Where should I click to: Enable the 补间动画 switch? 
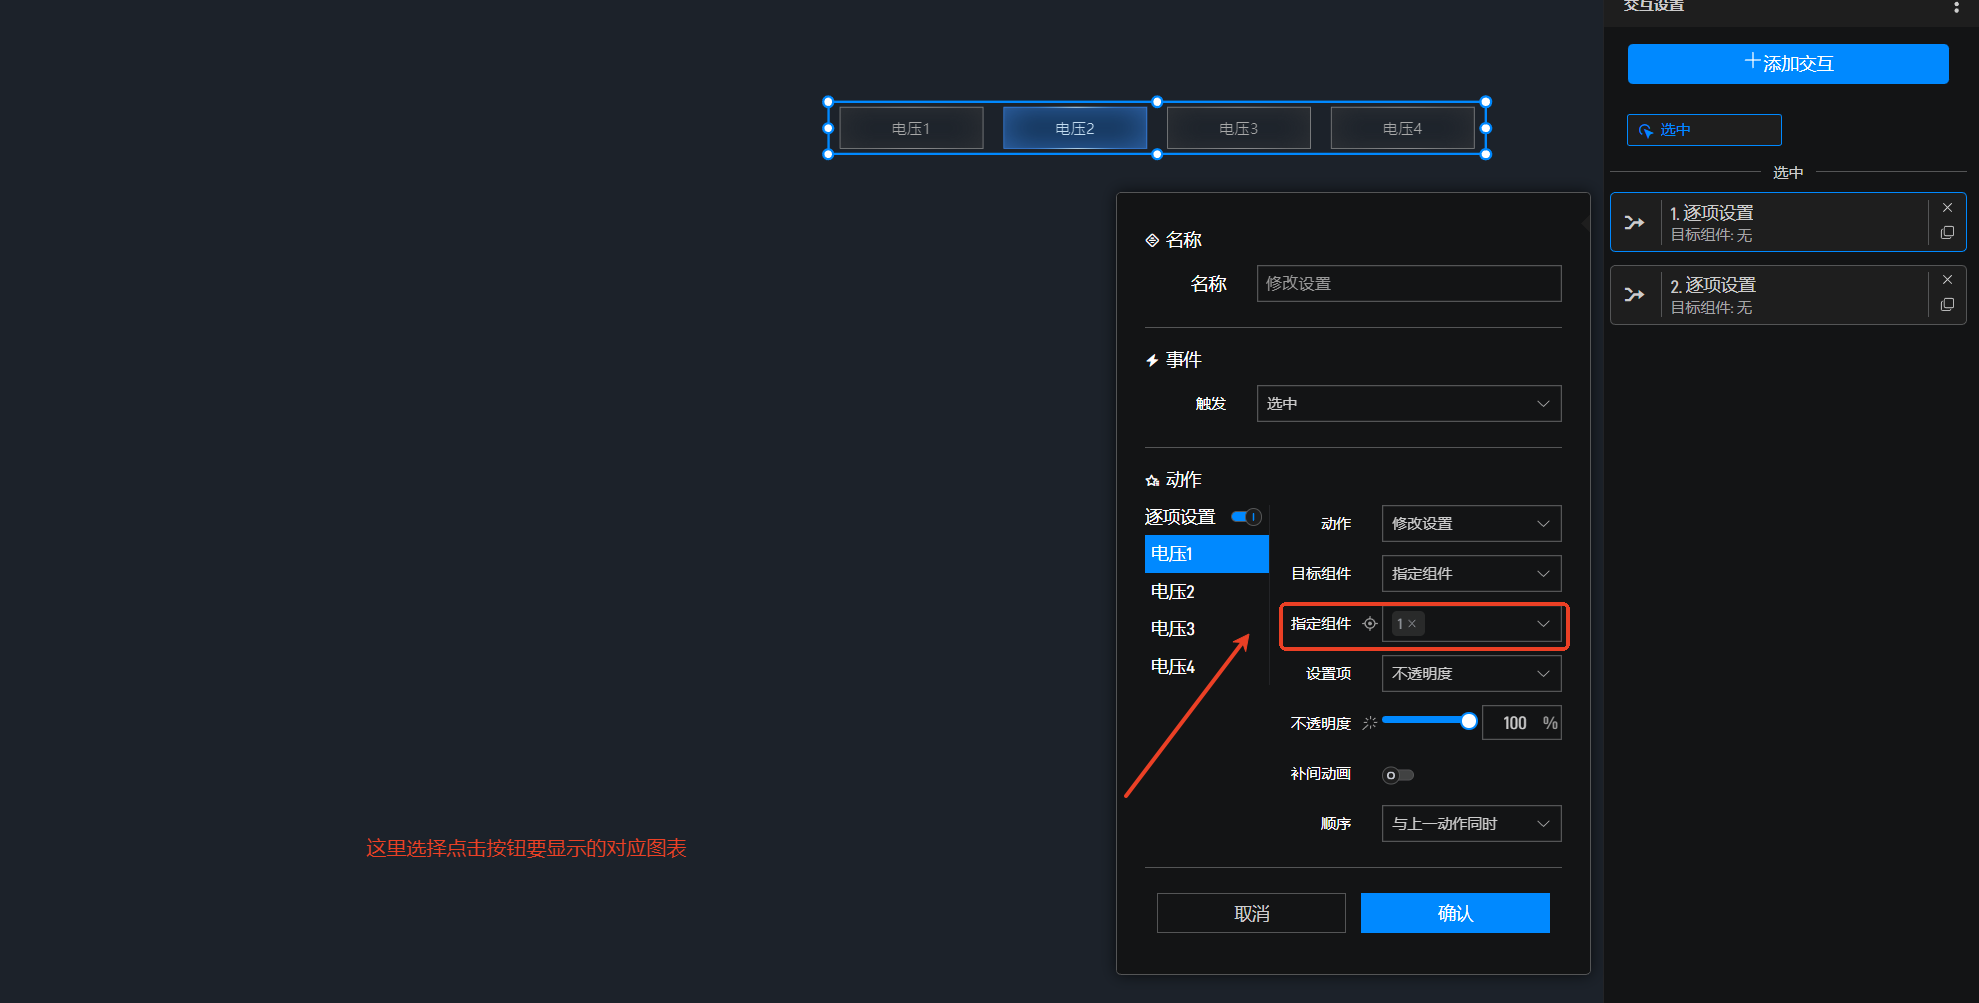(x=1397, y=775)
